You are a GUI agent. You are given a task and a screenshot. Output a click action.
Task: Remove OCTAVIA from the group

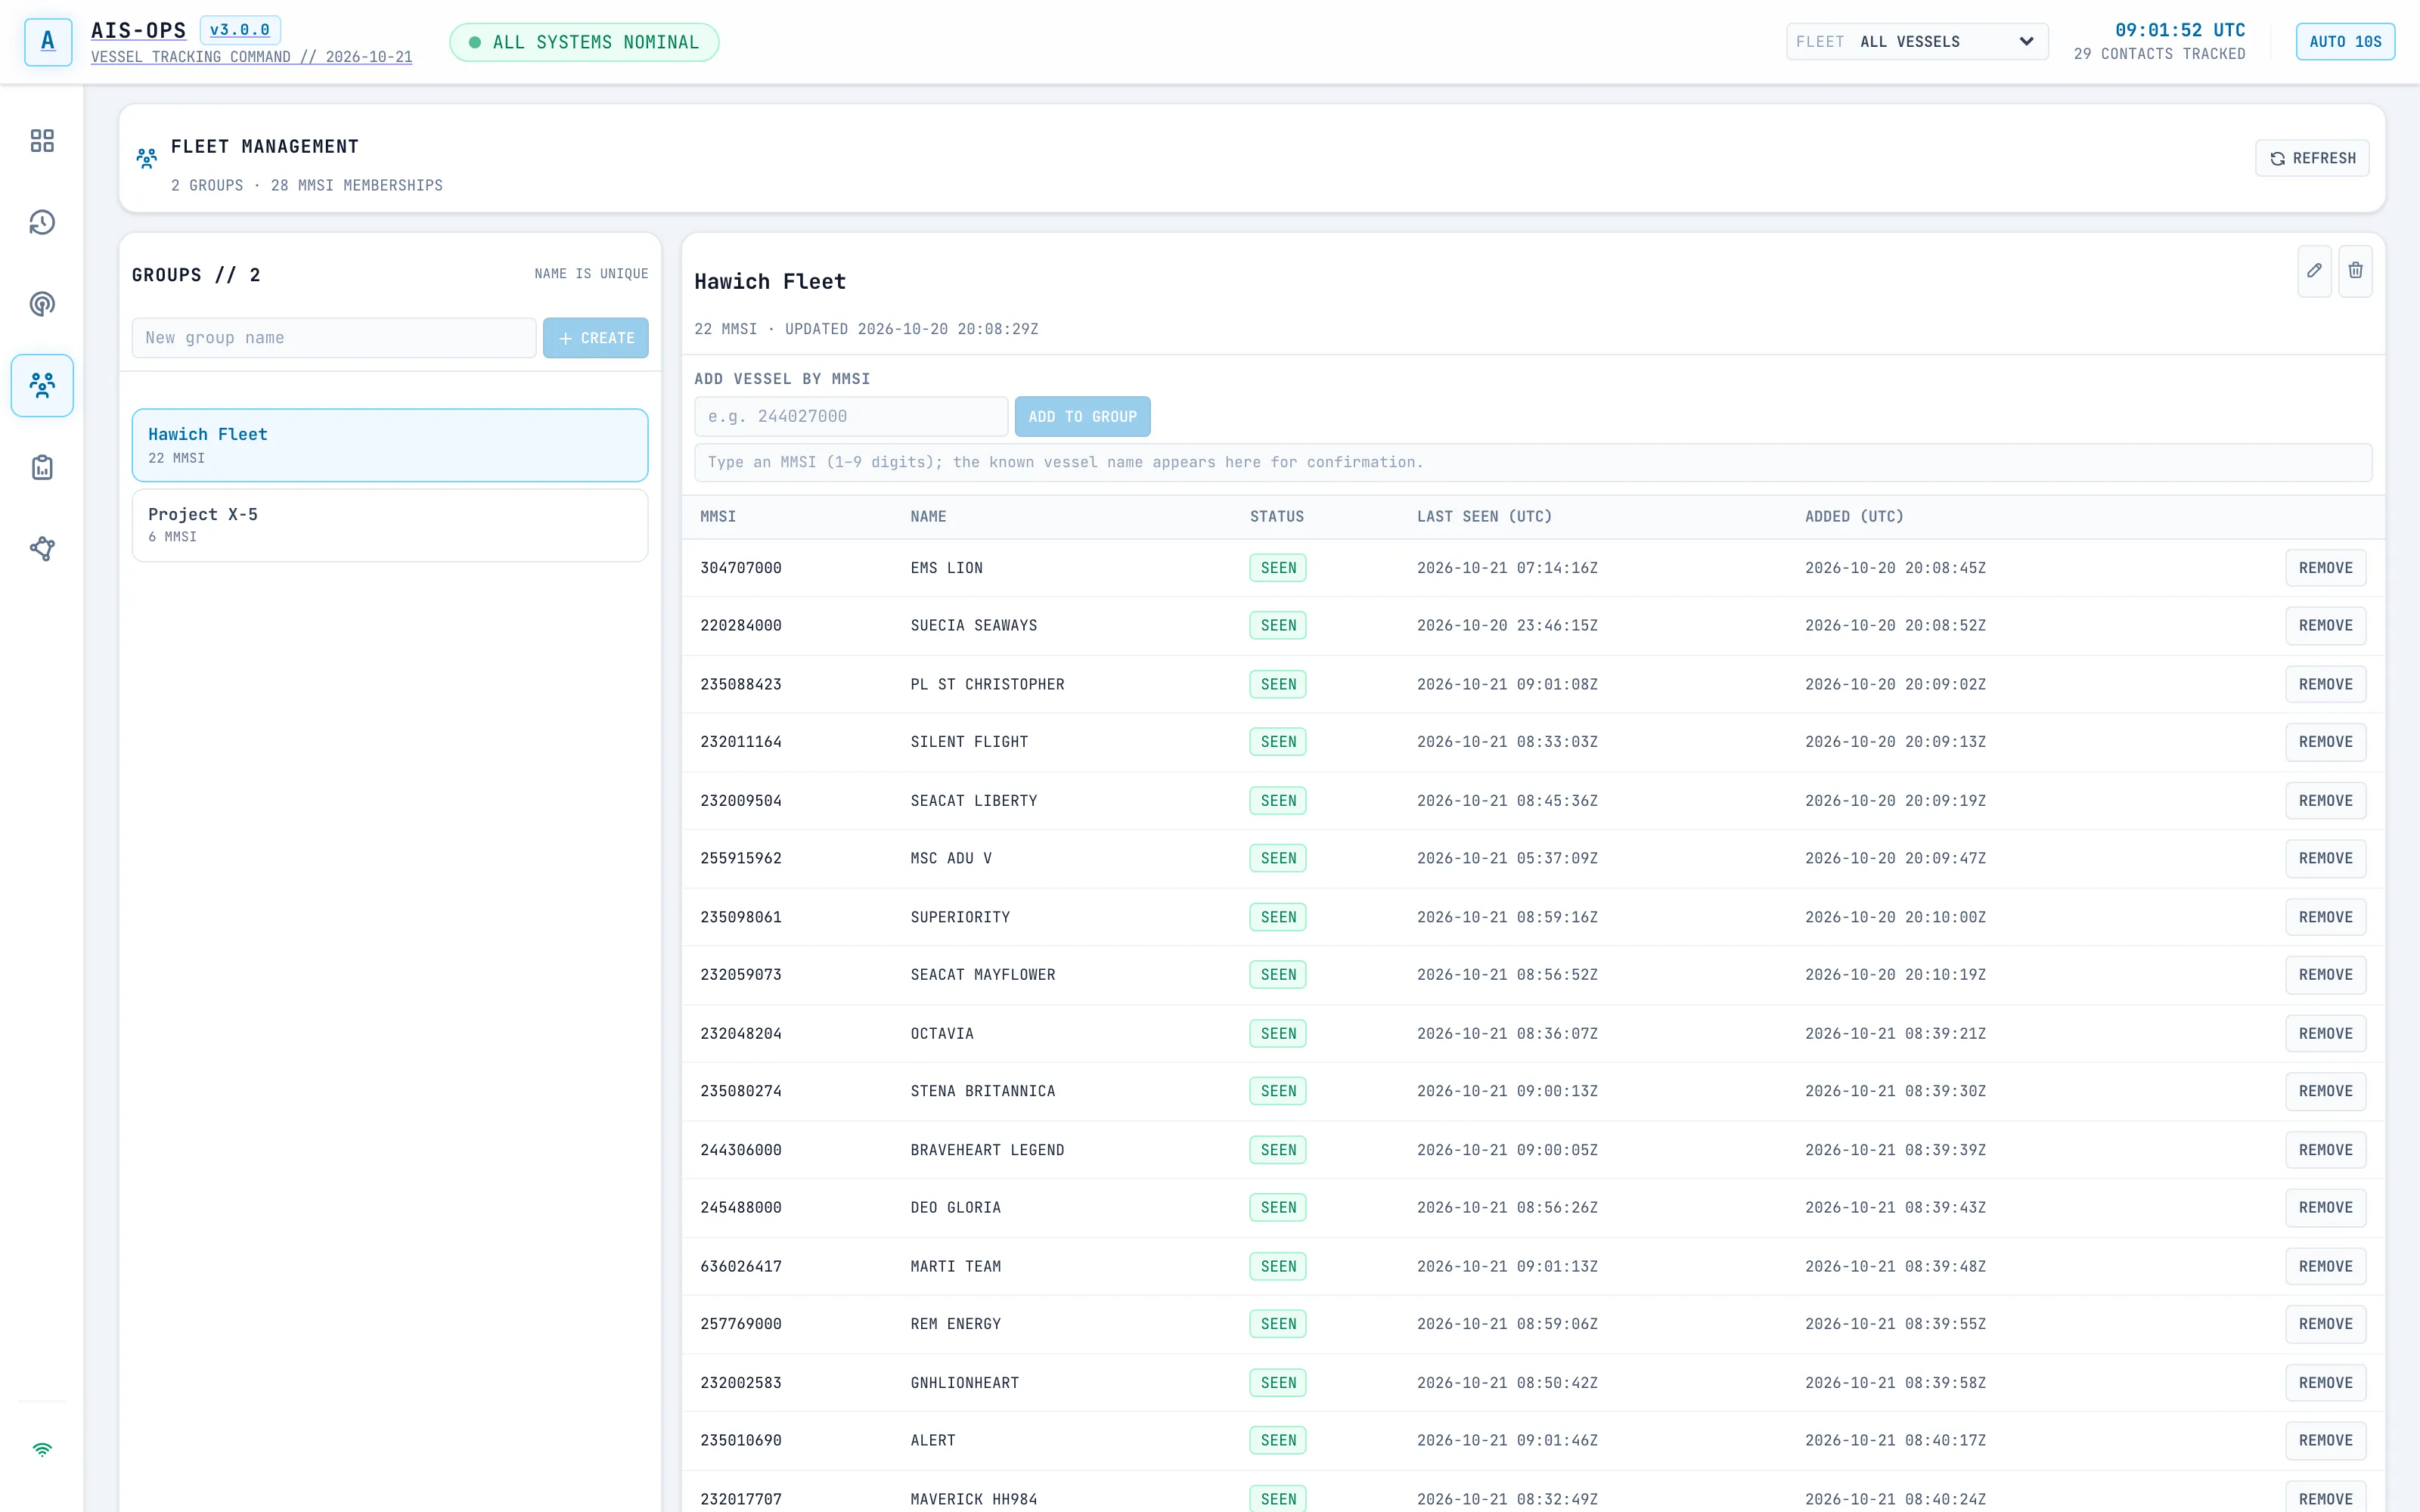click(x=2326, y=1033)
